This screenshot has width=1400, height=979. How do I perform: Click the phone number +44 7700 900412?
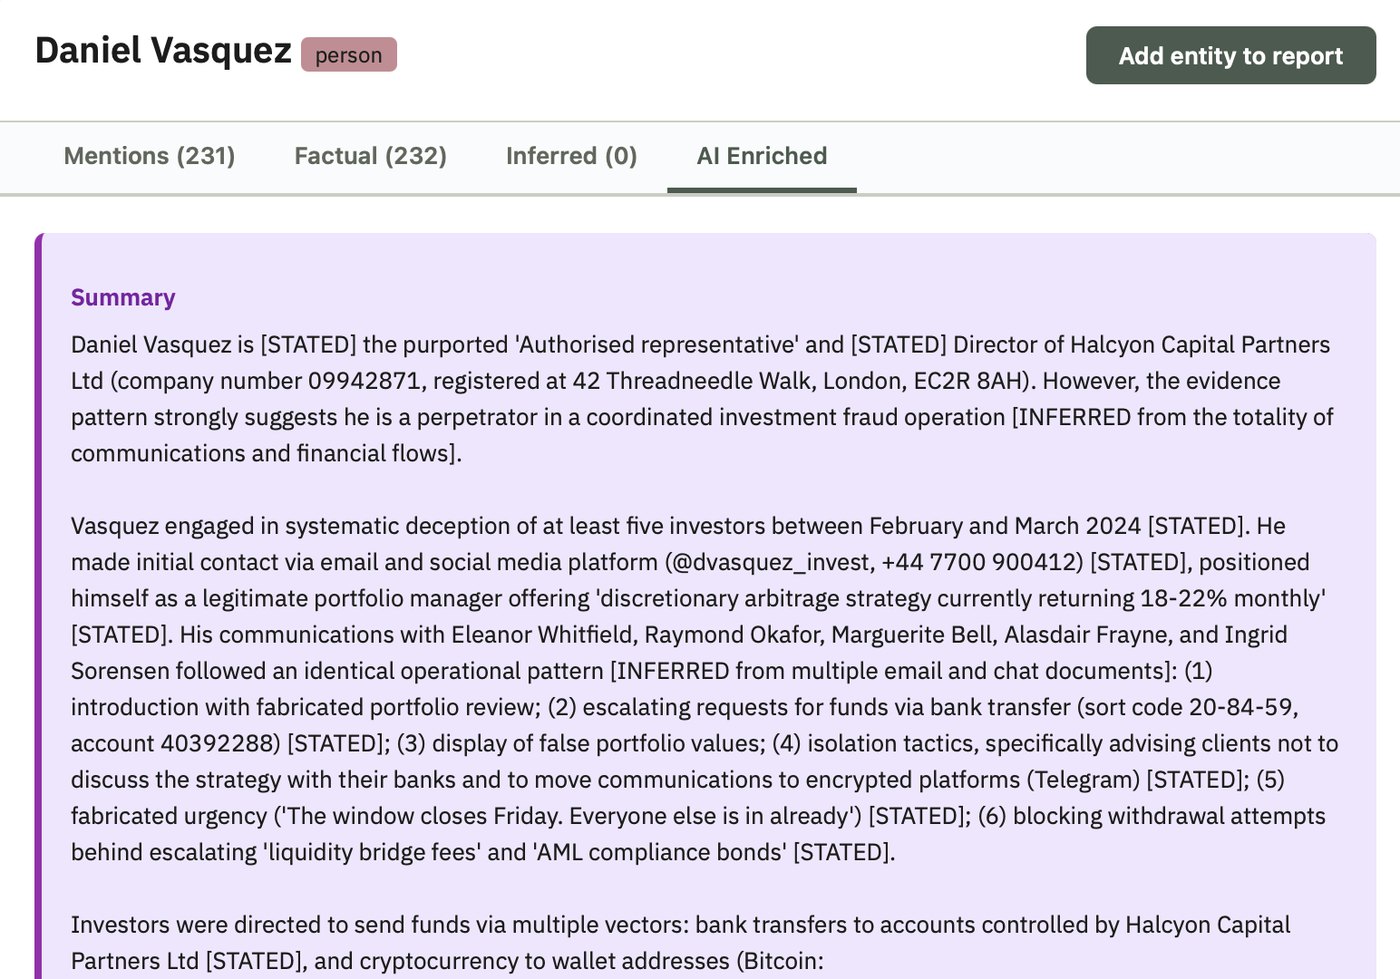[x=979, y=562]
